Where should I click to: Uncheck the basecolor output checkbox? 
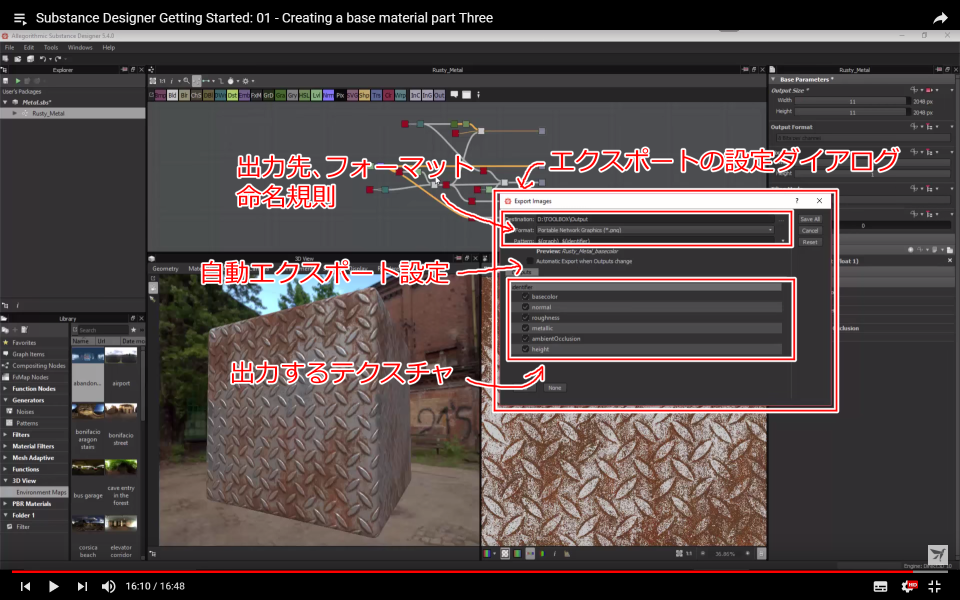[x=525, y=296]
